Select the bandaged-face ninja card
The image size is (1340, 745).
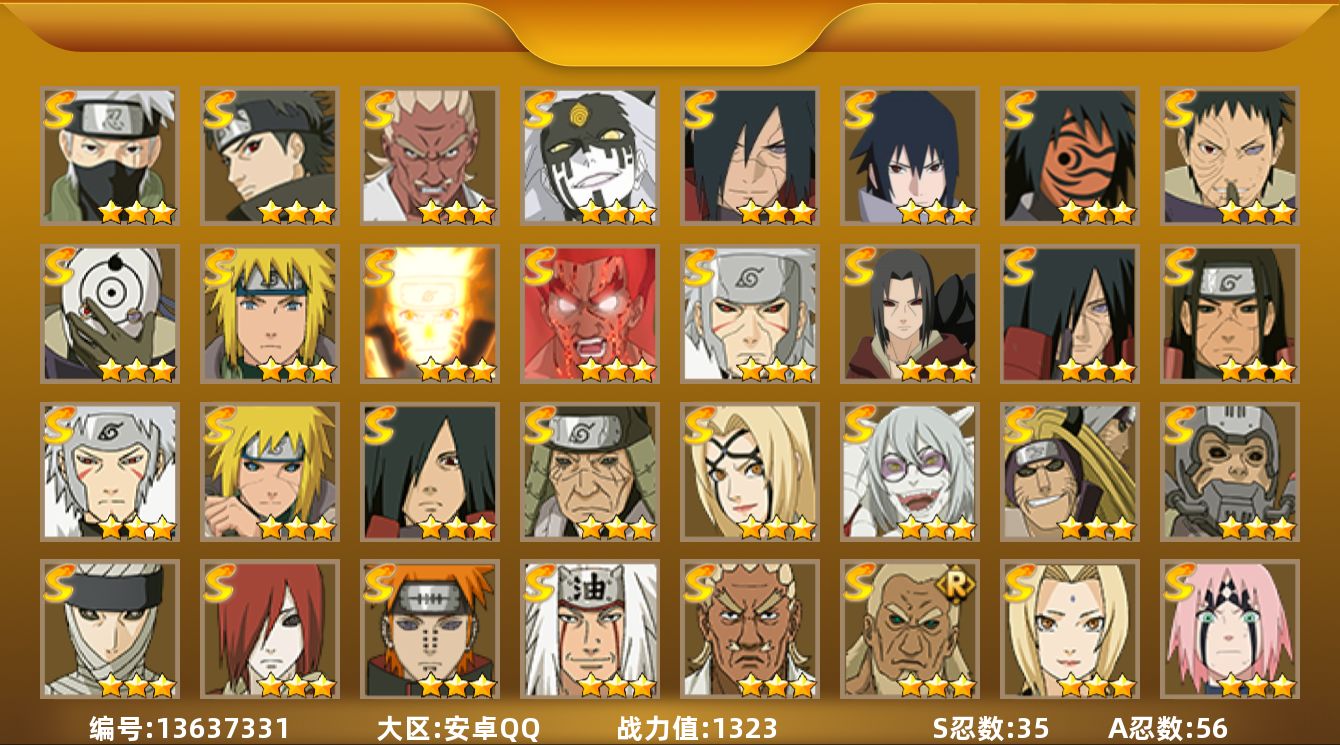coord(109,629)
